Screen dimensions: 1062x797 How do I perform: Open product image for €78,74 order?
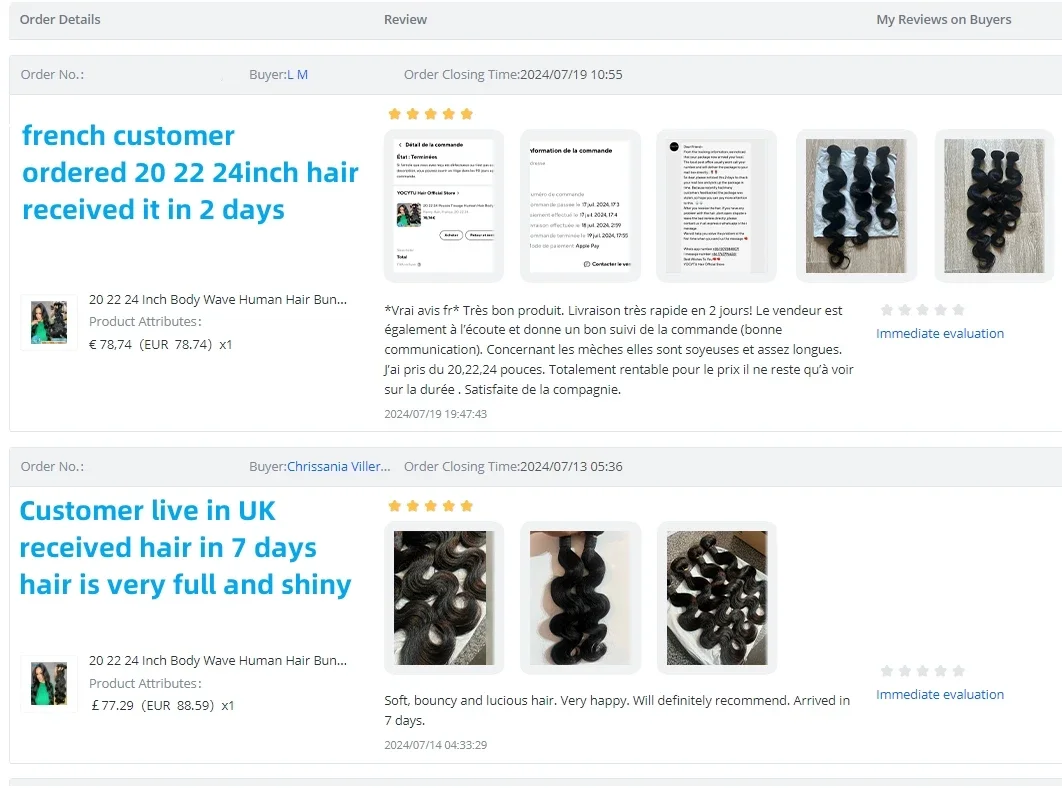49,322
